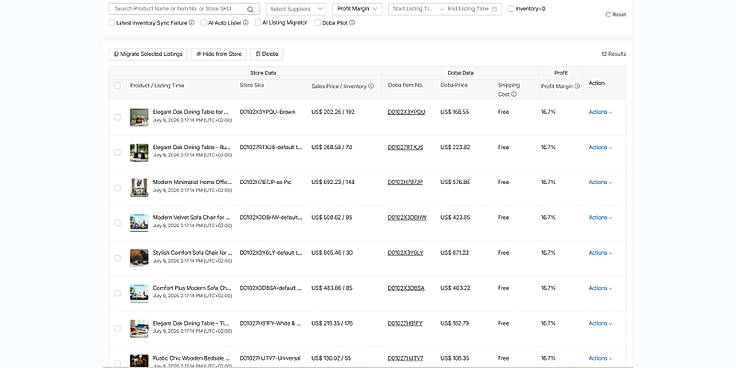The height and width of the screenshot is (368, 736).
Task: Click Hide from Store button
Action: [x=219, y=54]
